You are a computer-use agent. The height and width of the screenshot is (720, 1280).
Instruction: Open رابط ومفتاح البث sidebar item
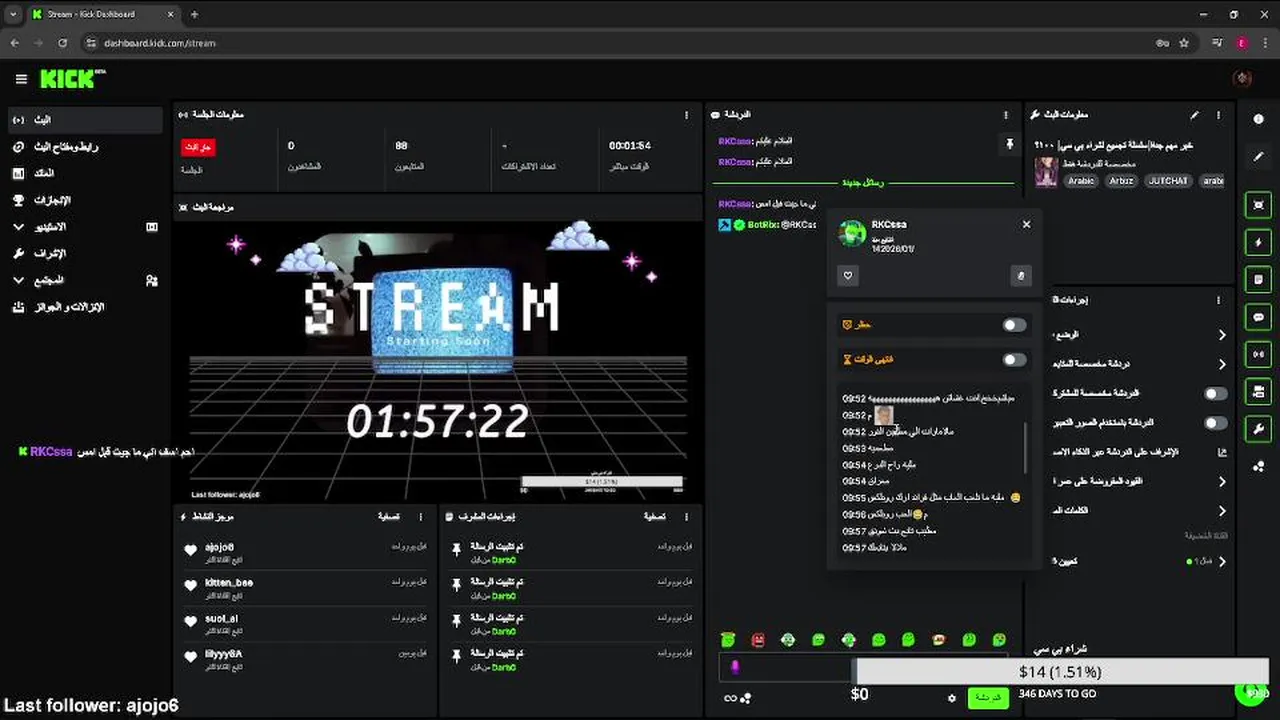tap(83, 147)
